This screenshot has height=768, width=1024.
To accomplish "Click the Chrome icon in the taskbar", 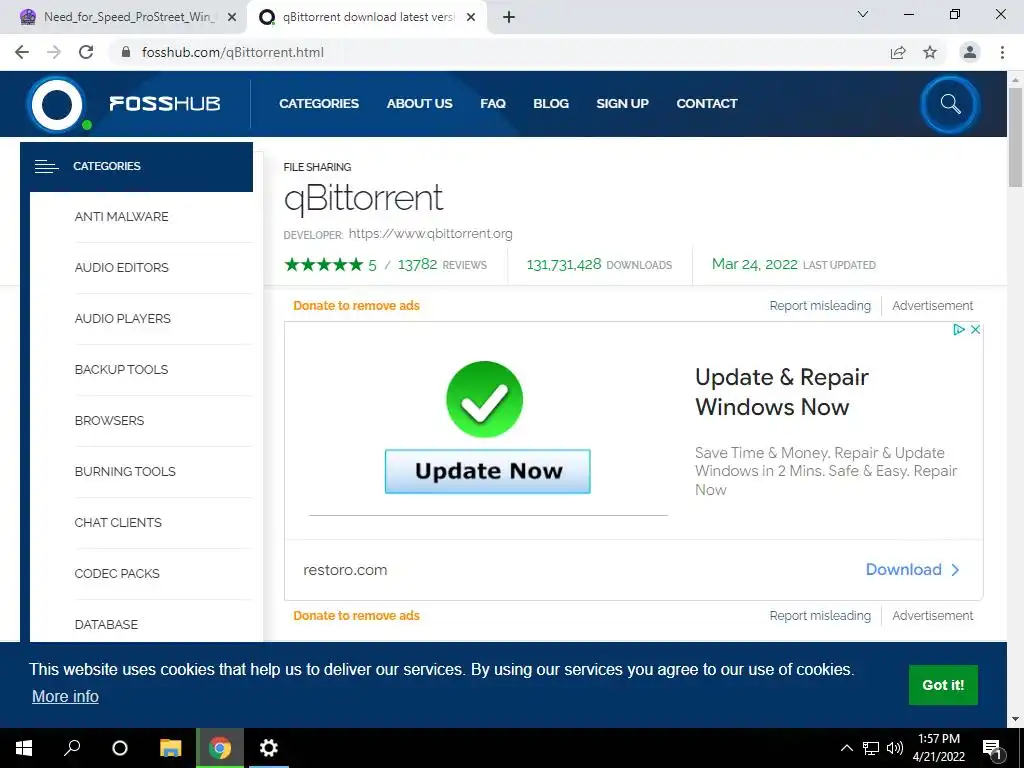I will pyautogui.click(x=220, y=748).
